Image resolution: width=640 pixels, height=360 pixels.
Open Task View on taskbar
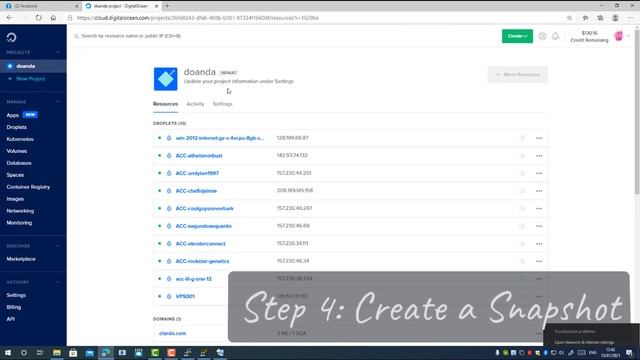click(40, 353)
